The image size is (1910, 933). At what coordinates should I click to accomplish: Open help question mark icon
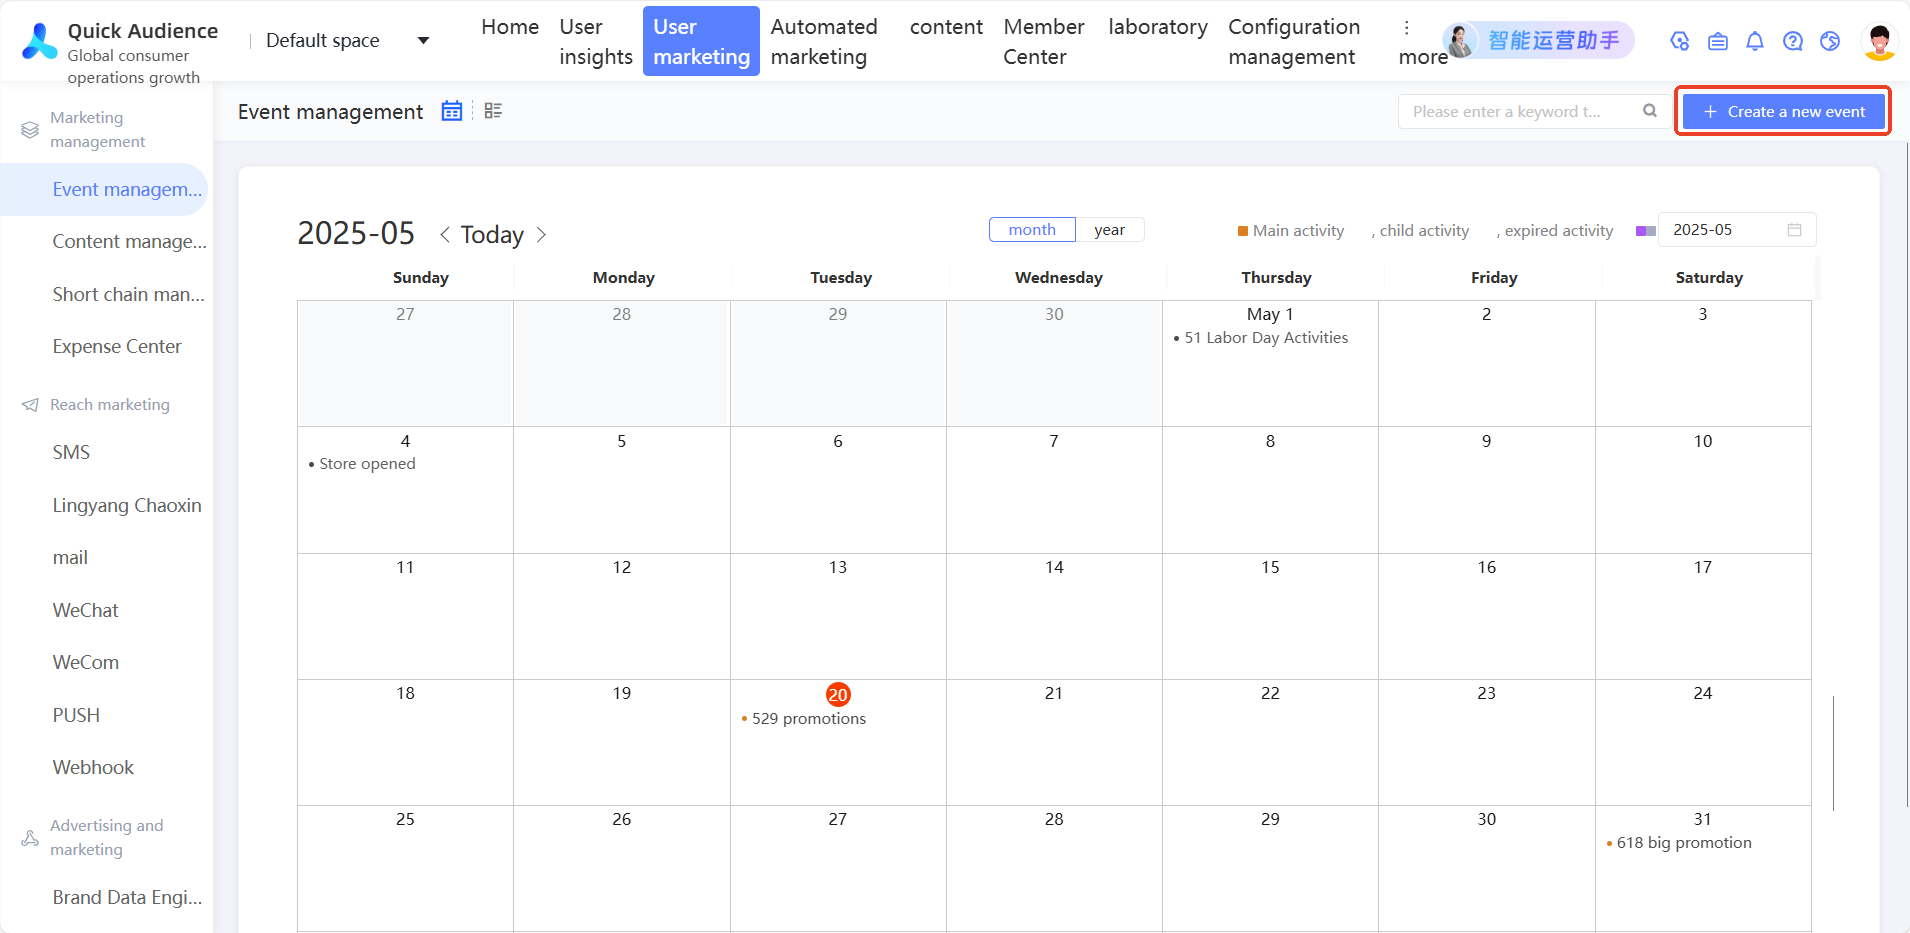pyautogui.click(x=1793, y=41)
